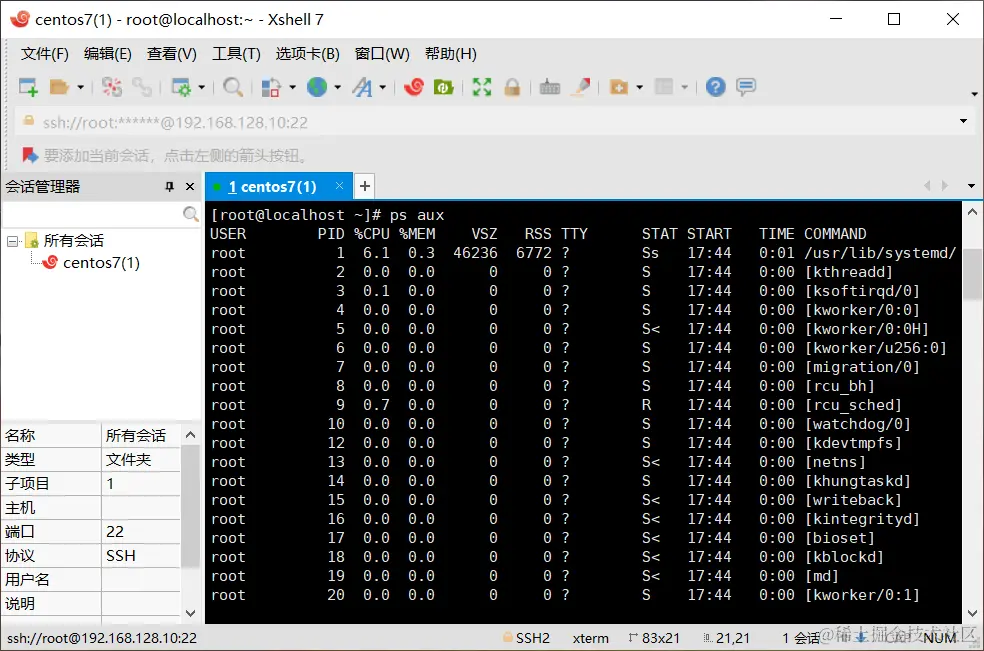Screen dimensions: 984x651
Task: Open the 帮助(H) menu
Action: (451, 54)
